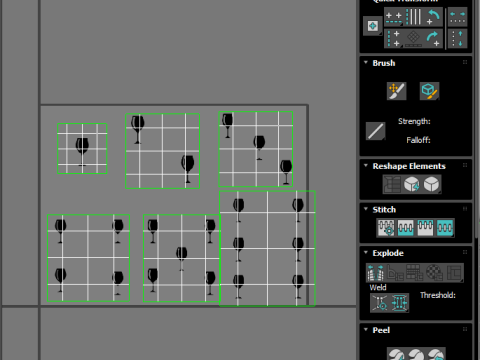Screen dimensions: 480x360
Task: Select the UV cluster with six wine glasses
Action: (x=267, y=248)
